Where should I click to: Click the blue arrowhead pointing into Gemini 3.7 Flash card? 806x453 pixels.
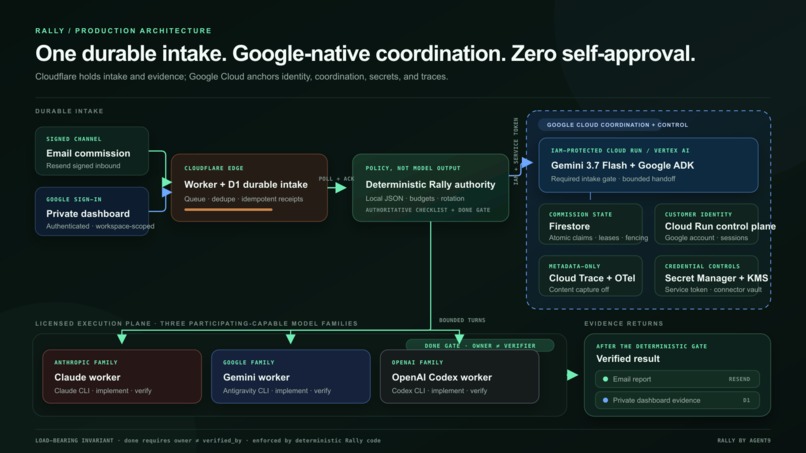pos(526,164)
